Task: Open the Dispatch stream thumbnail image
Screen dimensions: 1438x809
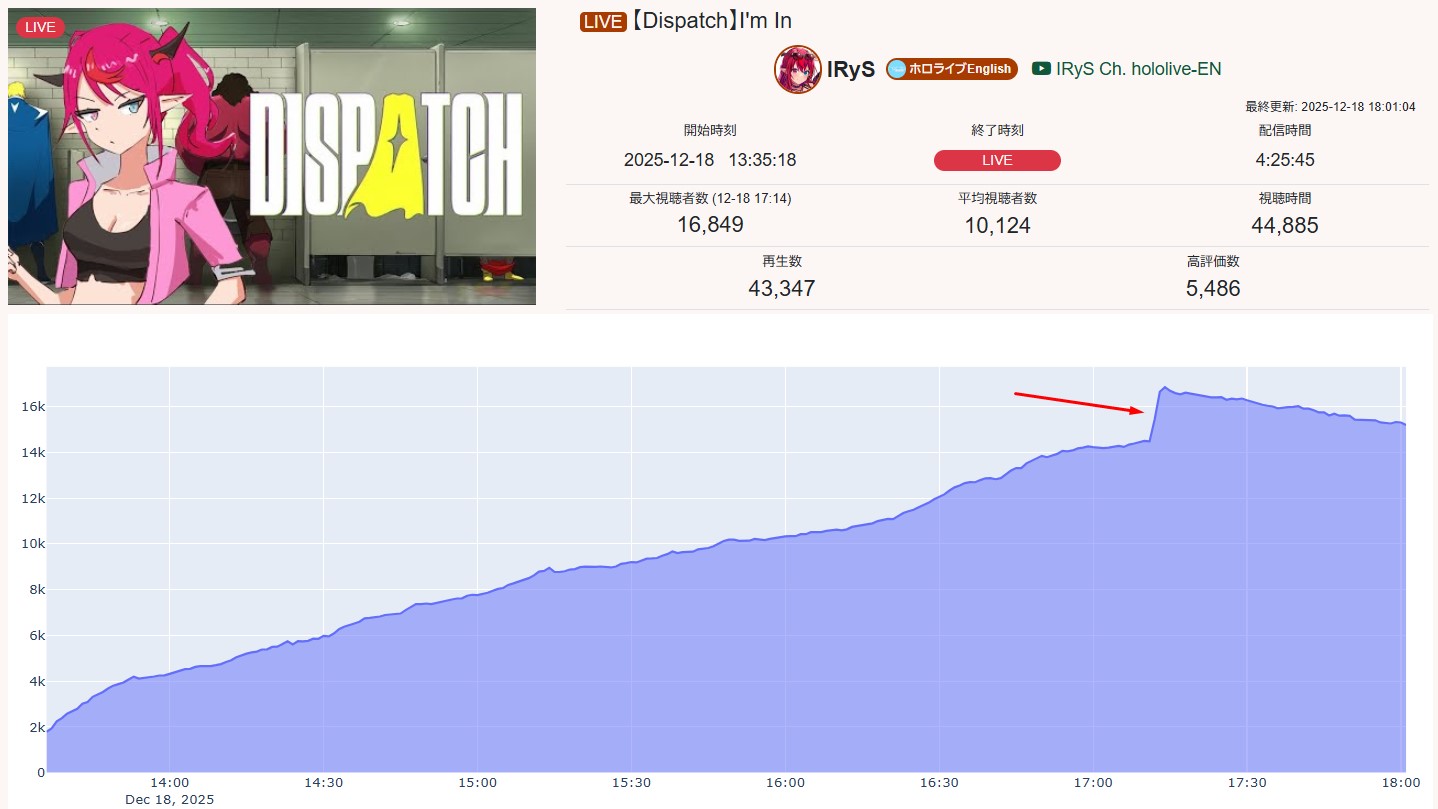Action: [272, 156]
